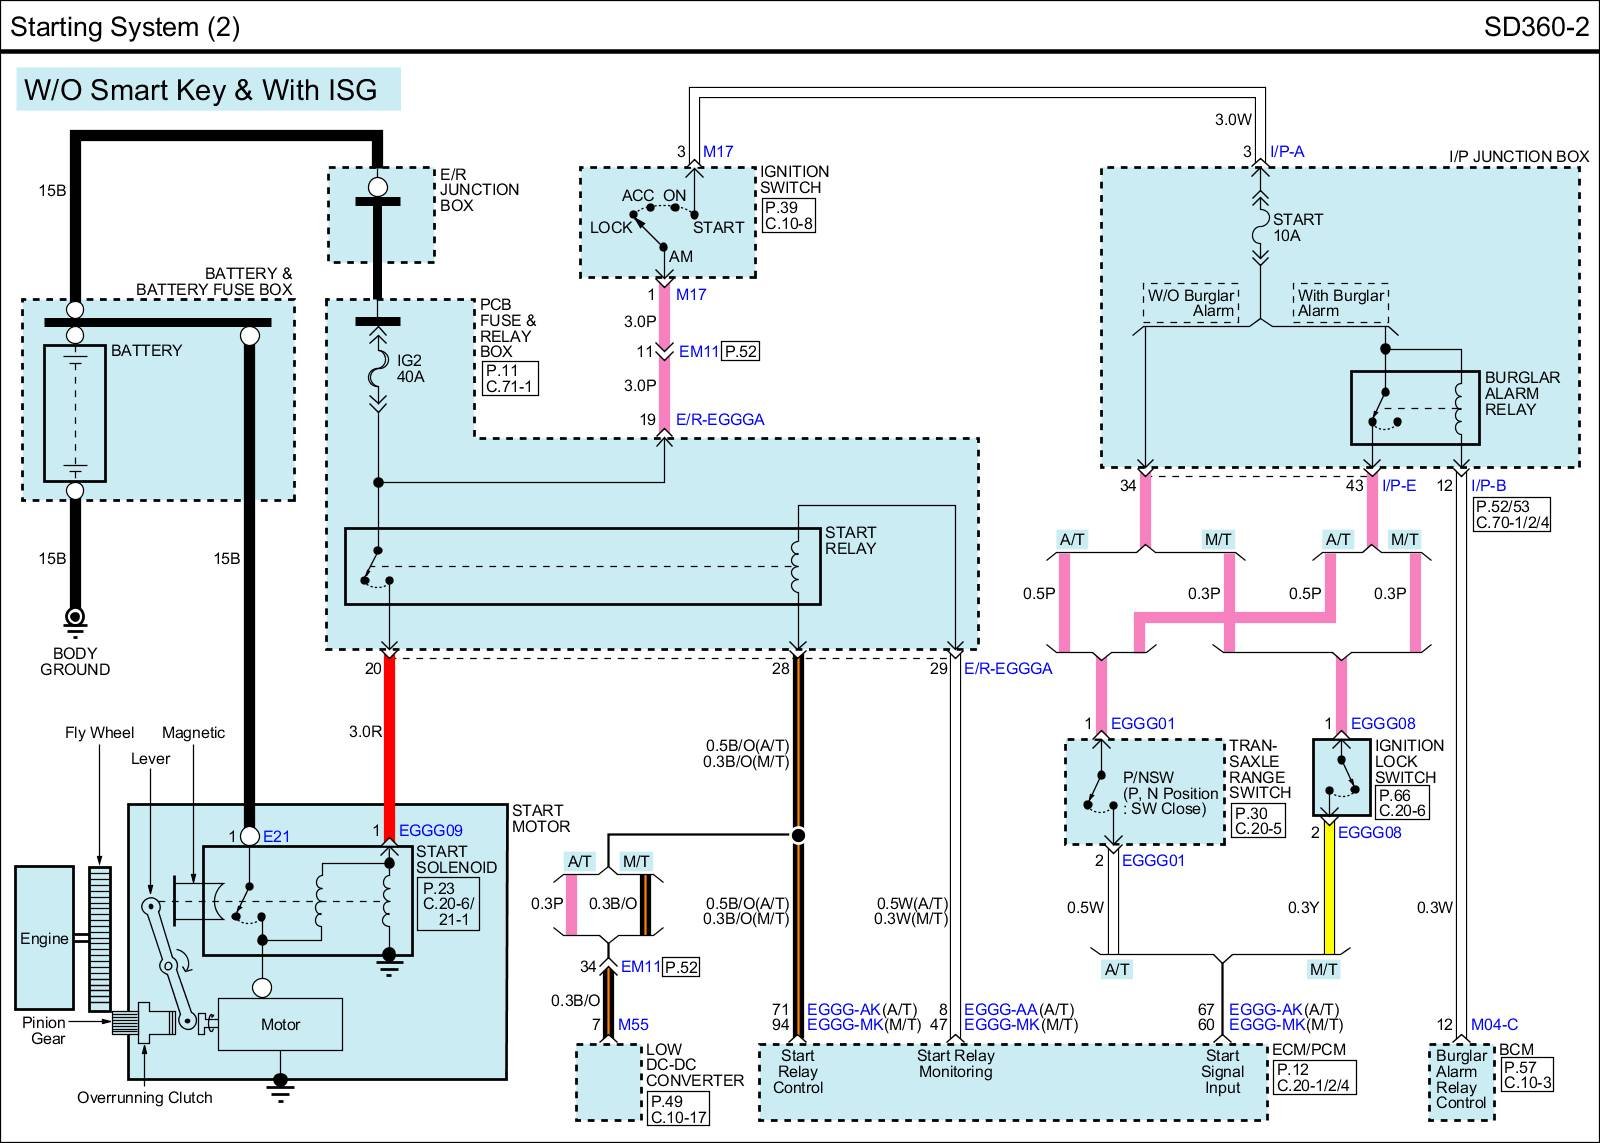
Task: Click the Start Relay coil symbol
Action: pyautogui.click(x=797, y=567)
